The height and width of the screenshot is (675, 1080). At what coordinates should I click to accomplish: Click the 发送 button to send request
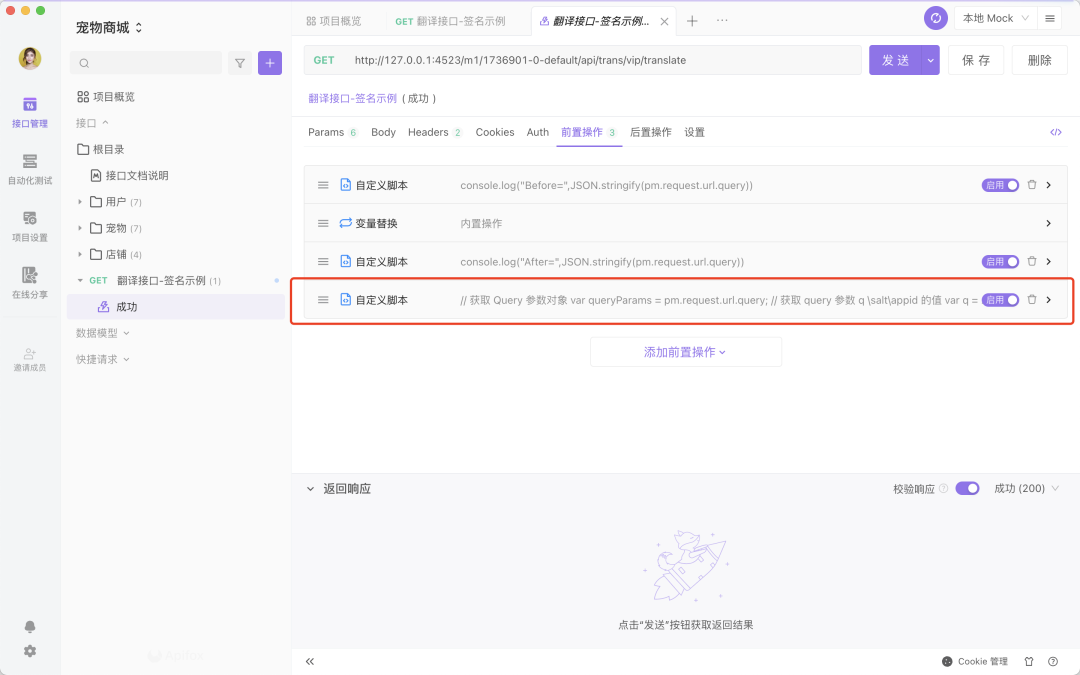click(895, 60)
